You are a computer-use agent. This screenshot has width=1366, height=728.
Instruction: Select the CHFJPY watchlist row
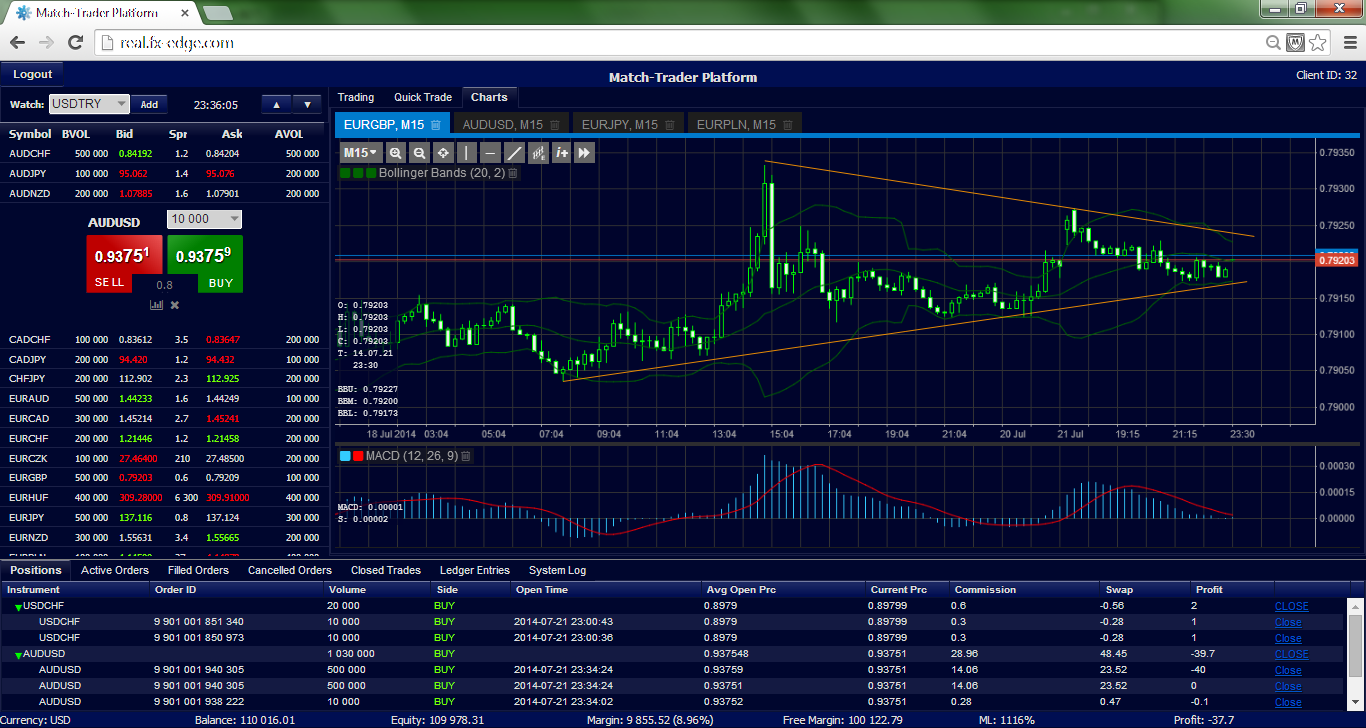(164, 379)
